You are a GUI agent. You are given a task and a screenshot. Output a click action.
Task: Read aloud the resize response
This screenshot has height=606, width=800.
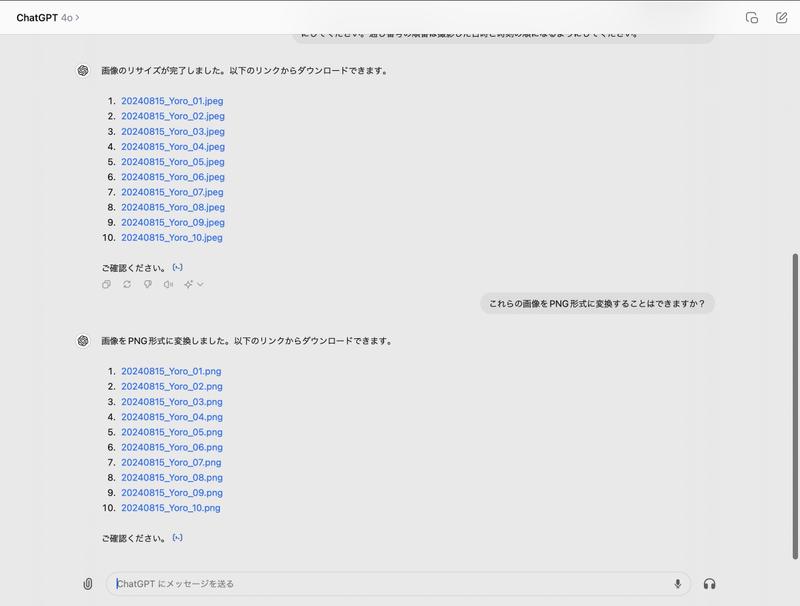coord(168,285)
